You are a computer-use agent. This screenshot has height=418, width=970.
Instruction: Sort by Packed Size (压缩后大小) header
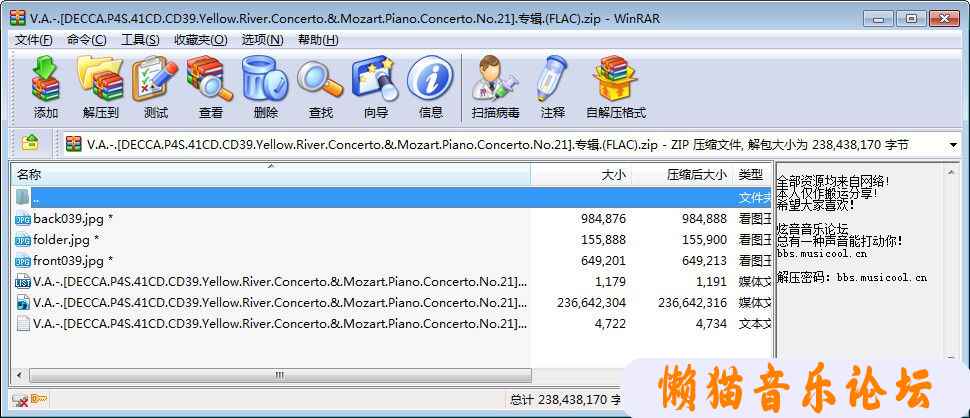(x=682, y=175)
